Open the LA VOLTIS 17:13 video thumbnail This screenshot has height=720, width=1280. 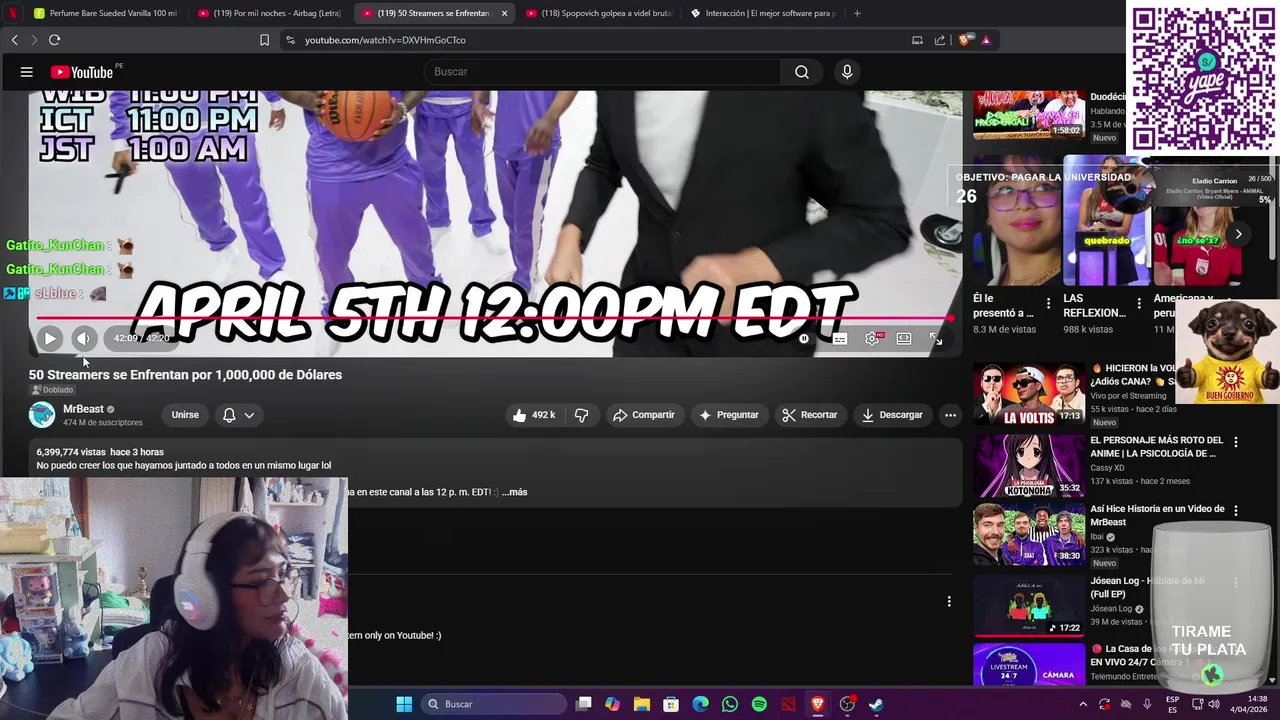[1029, 394]
